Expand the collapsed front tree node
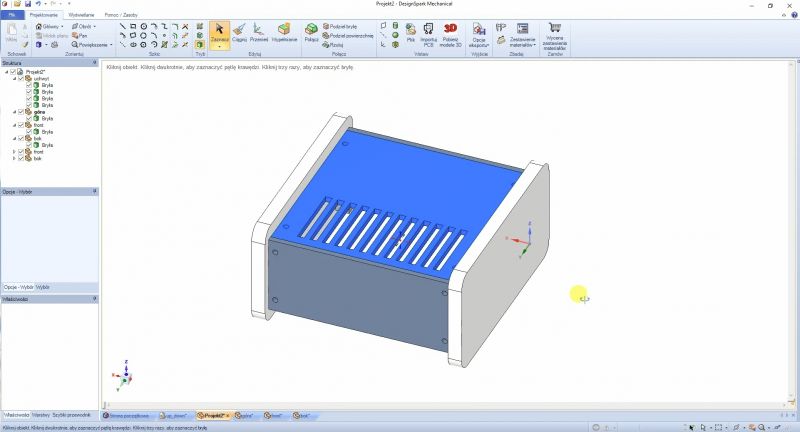This screenshot has height=432, width=800. 14,152
